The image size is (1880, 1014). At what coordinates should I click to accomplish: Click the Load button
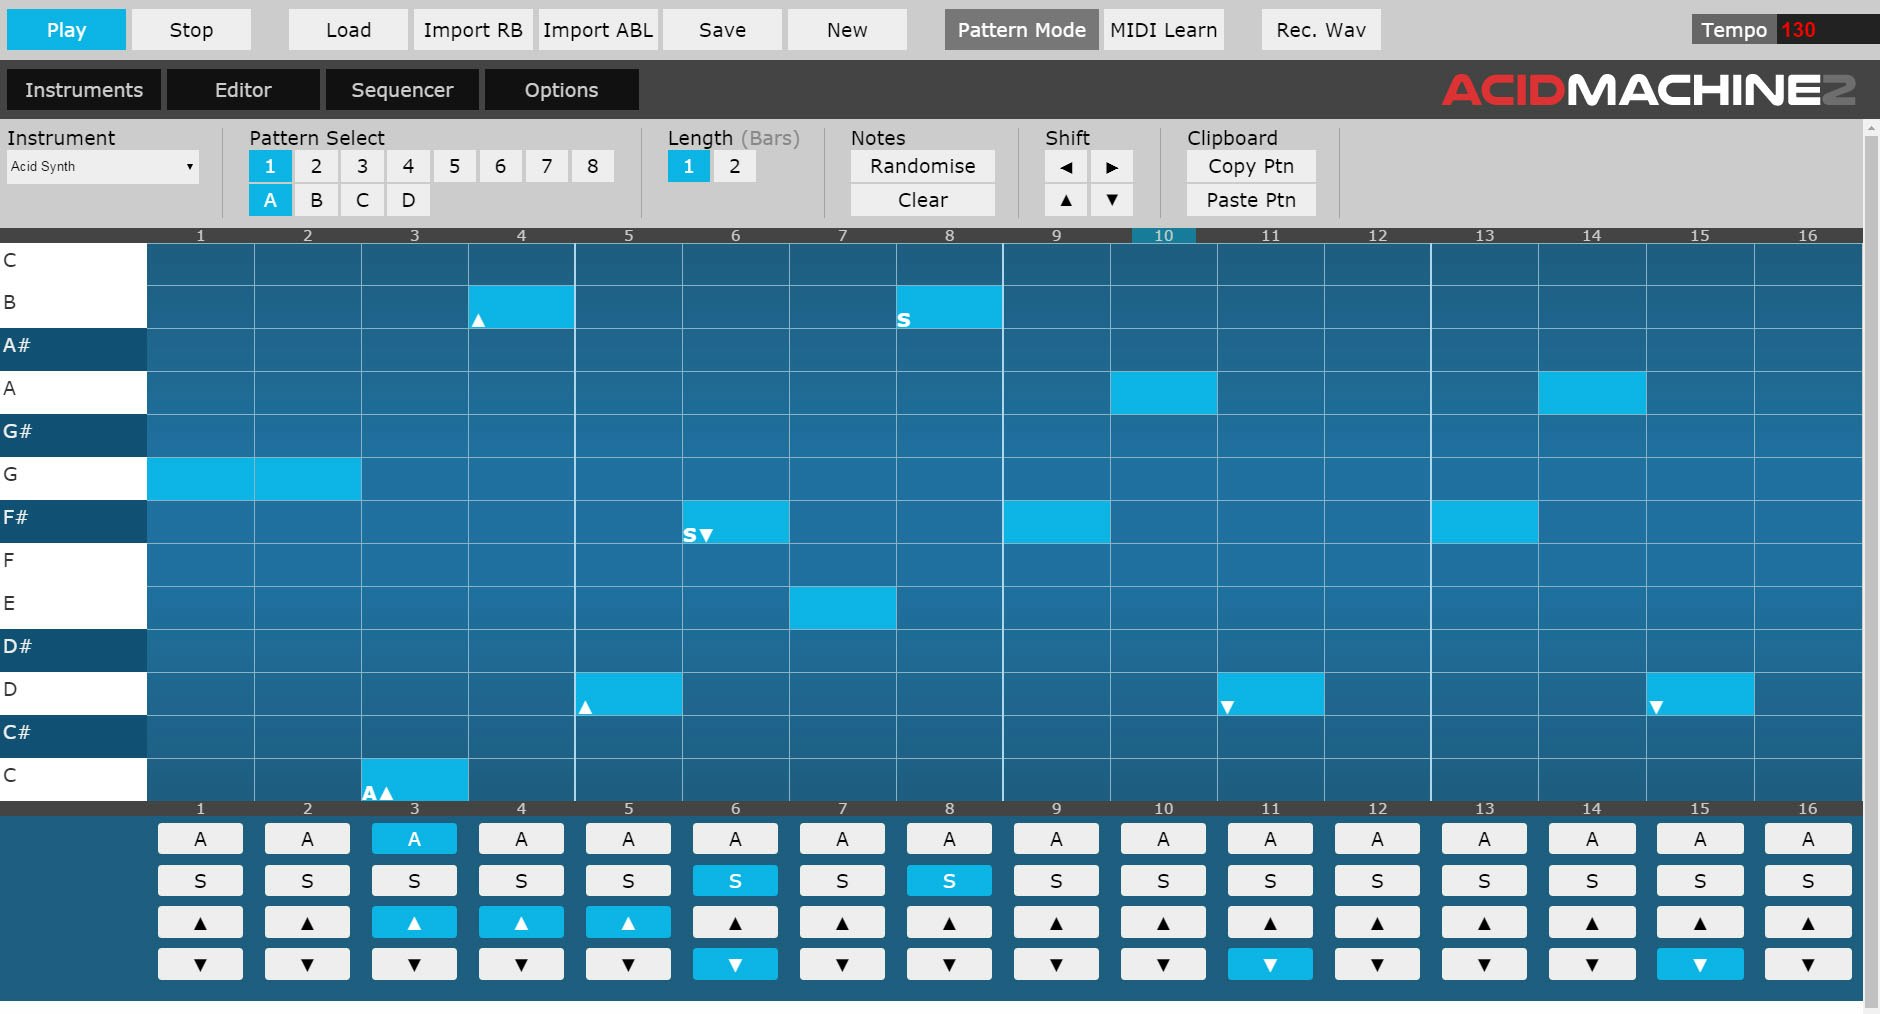[348, 30]
